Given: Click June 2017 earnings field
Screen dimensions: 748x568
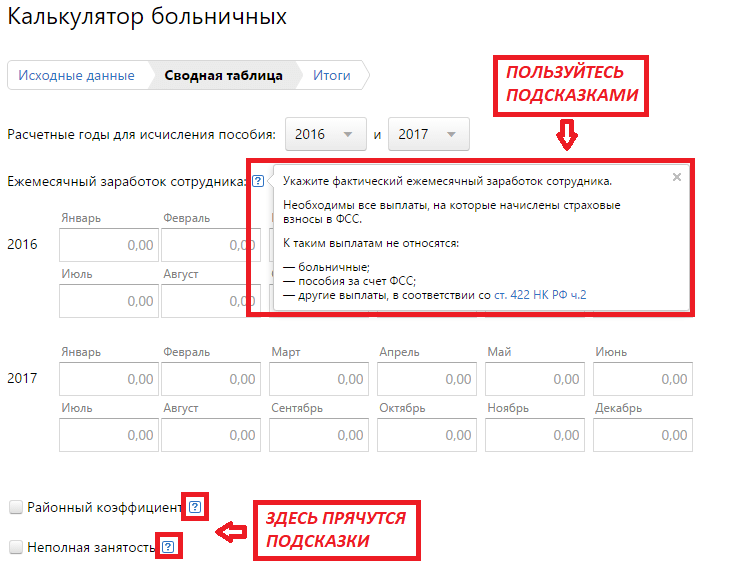Looking at the screenshot, I should 643,379.
